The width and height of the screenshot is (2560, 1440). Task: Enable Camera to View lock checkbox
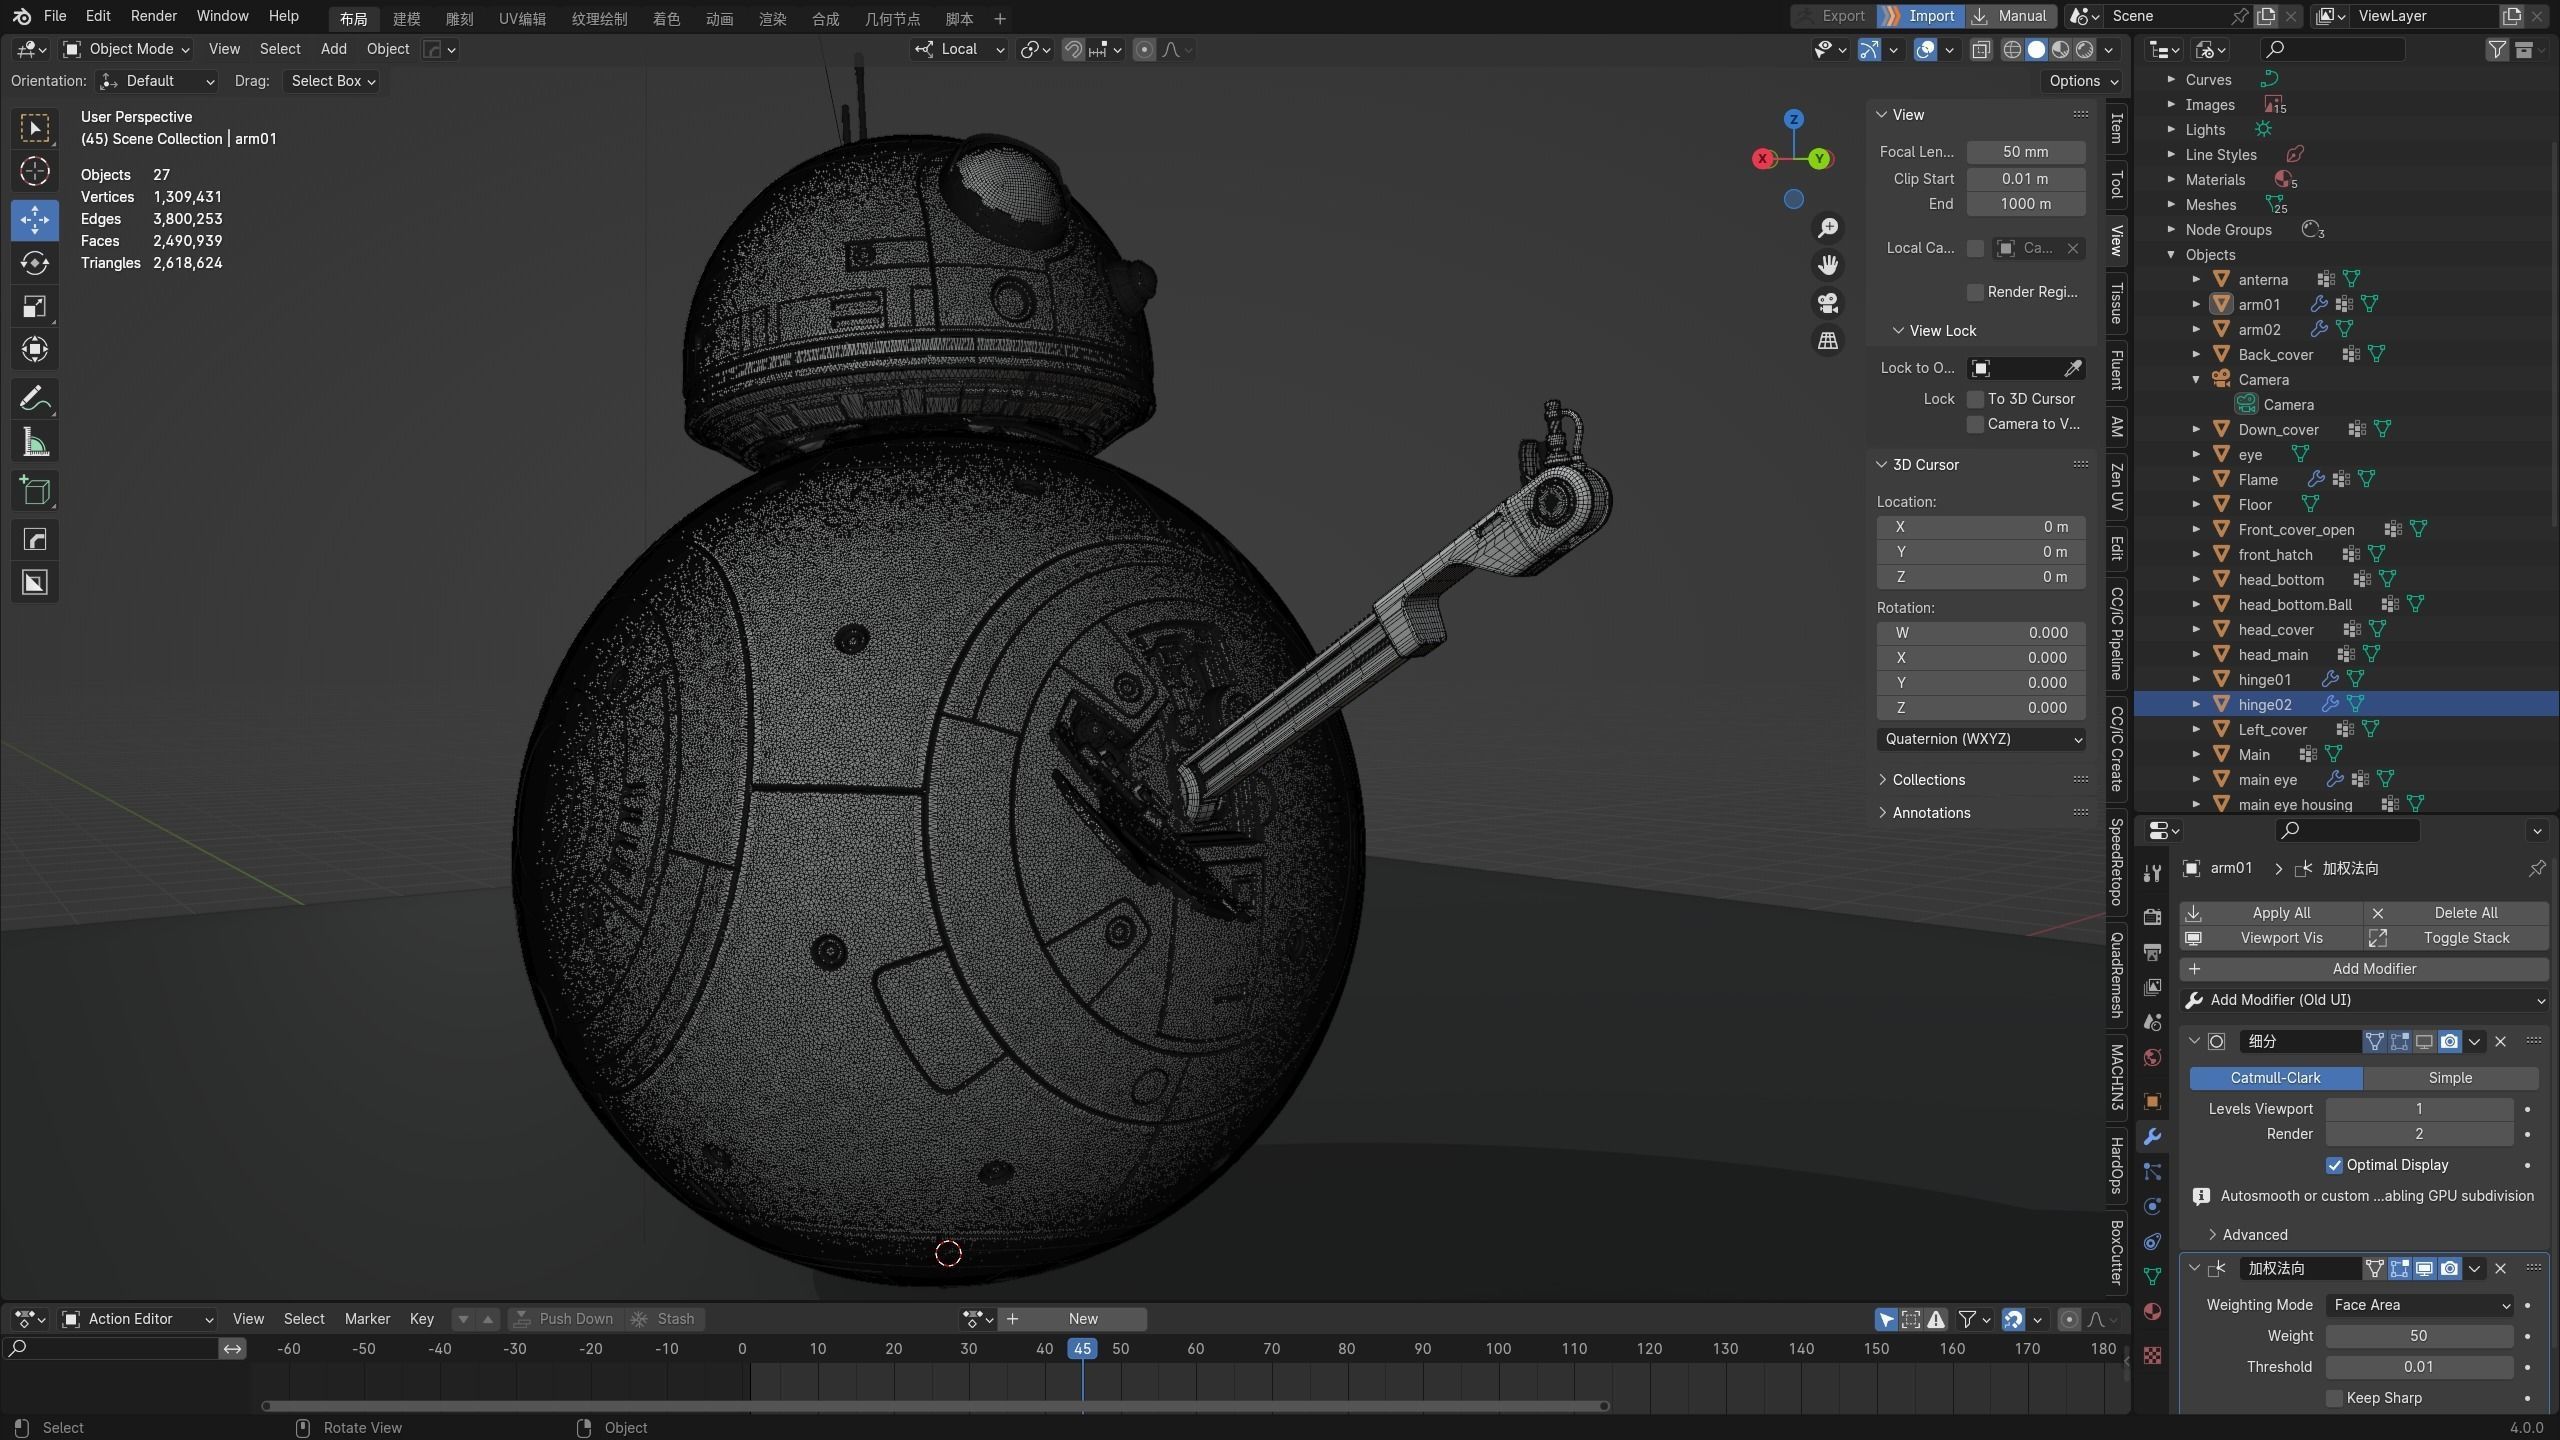(1975, 424)
